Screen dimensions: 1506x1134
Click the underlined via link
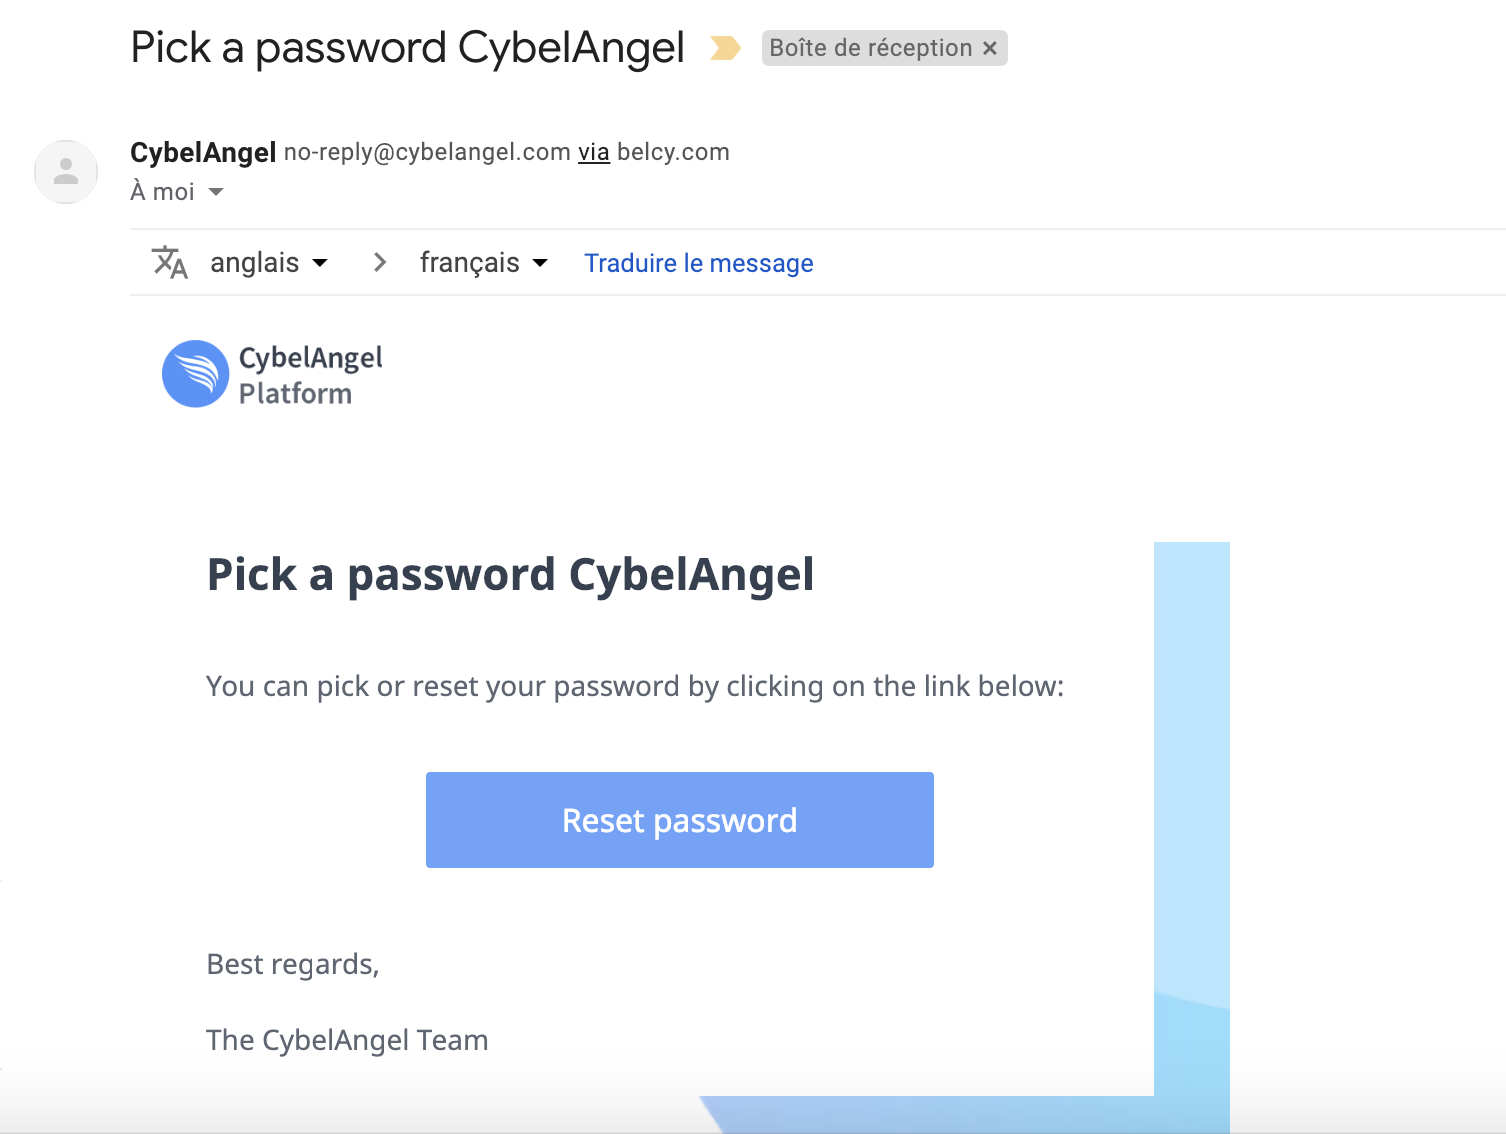click(x=593, y=152)
